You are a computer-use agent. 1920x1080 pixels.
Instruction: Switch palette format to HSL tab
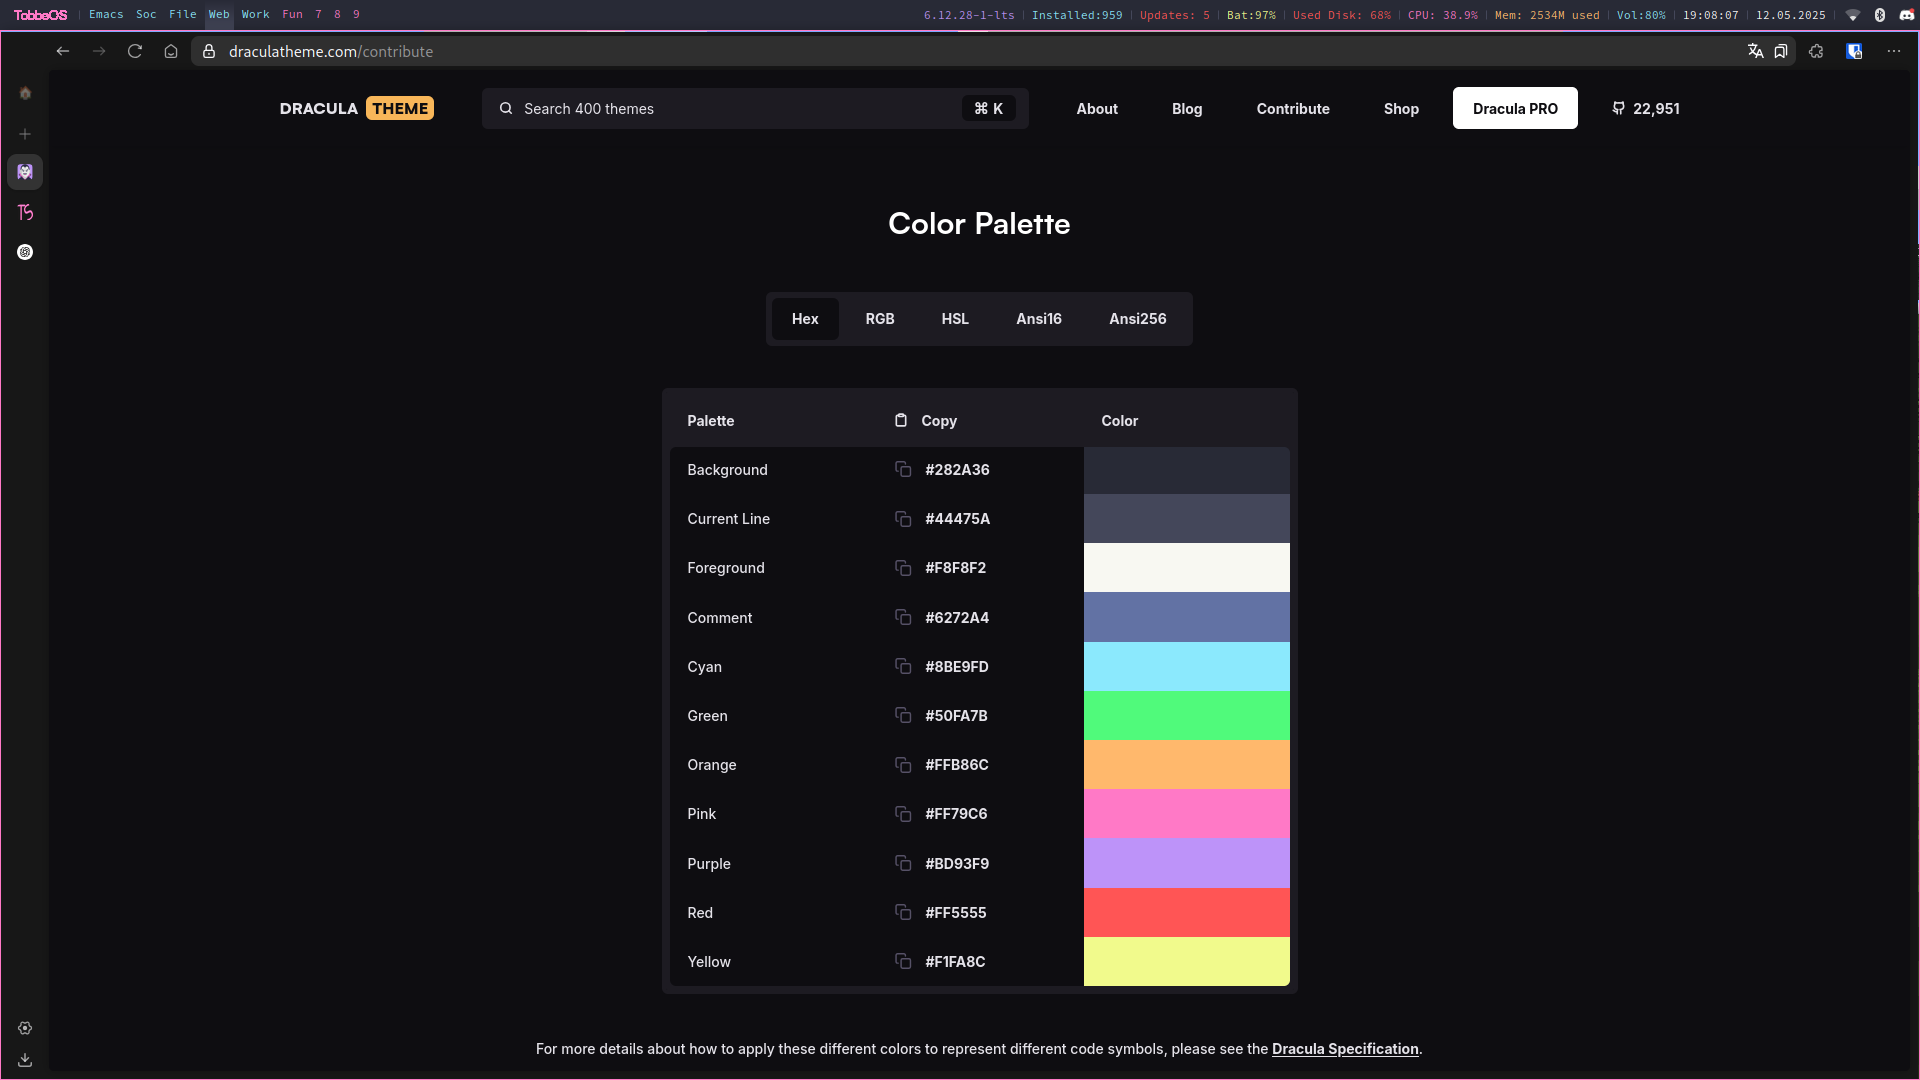coord(954,319)
